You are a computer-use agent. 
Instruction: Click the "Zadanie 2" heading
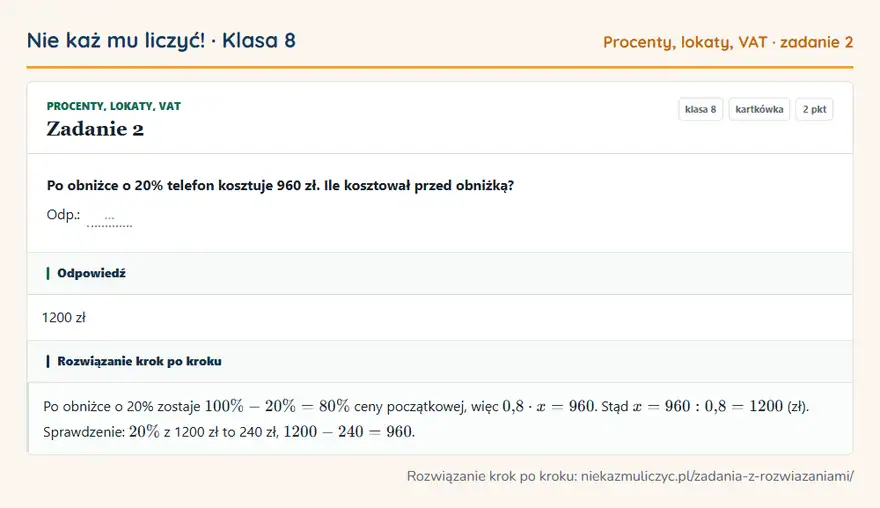tap(95, 129)
